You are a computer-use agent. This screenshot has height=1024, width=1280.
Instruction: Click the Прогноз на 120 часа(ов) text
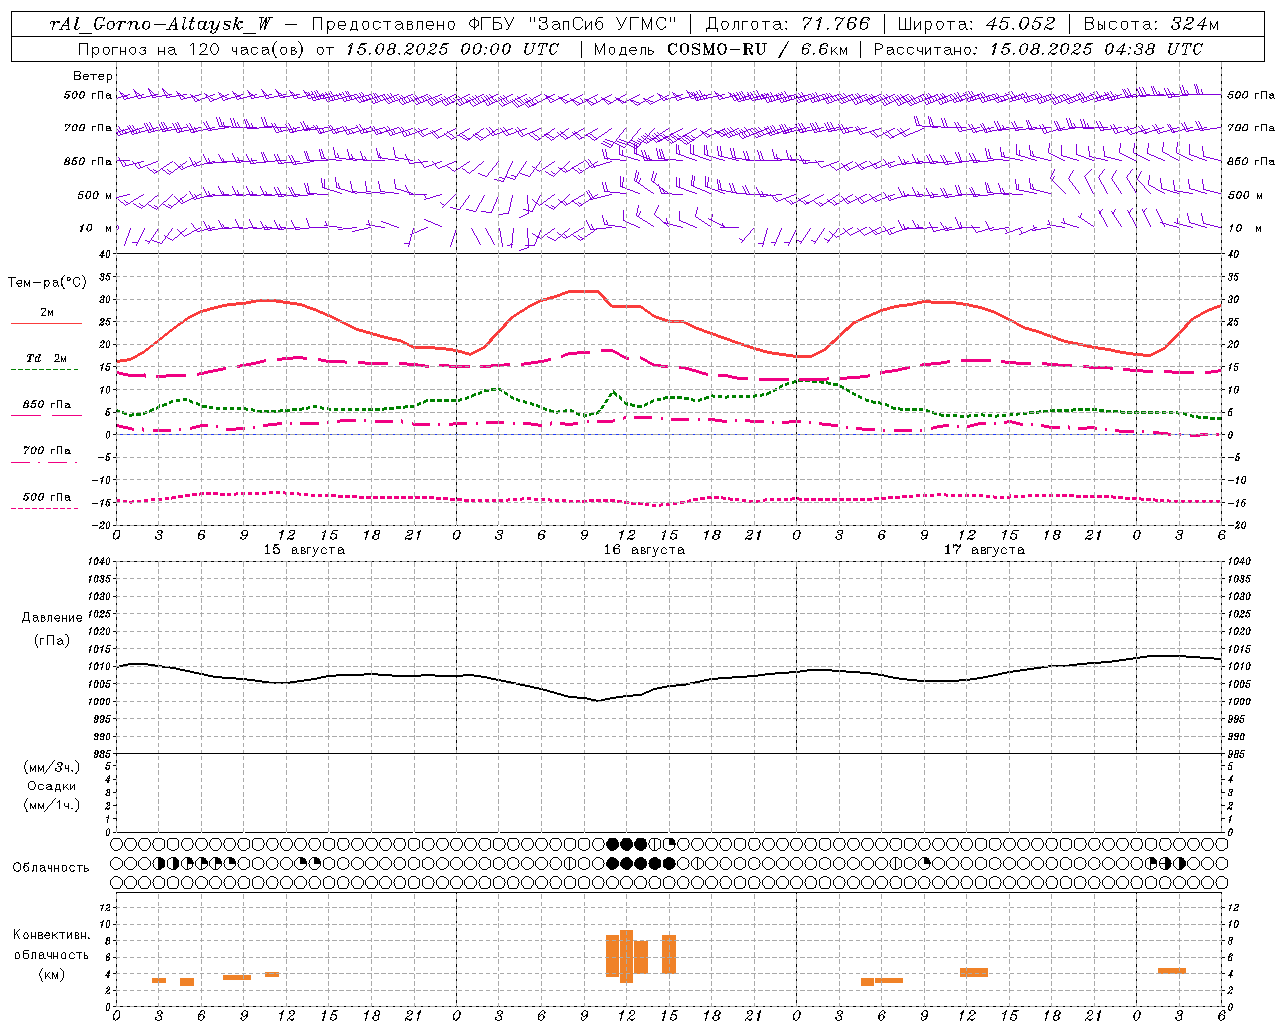click(x=192, y=49)
